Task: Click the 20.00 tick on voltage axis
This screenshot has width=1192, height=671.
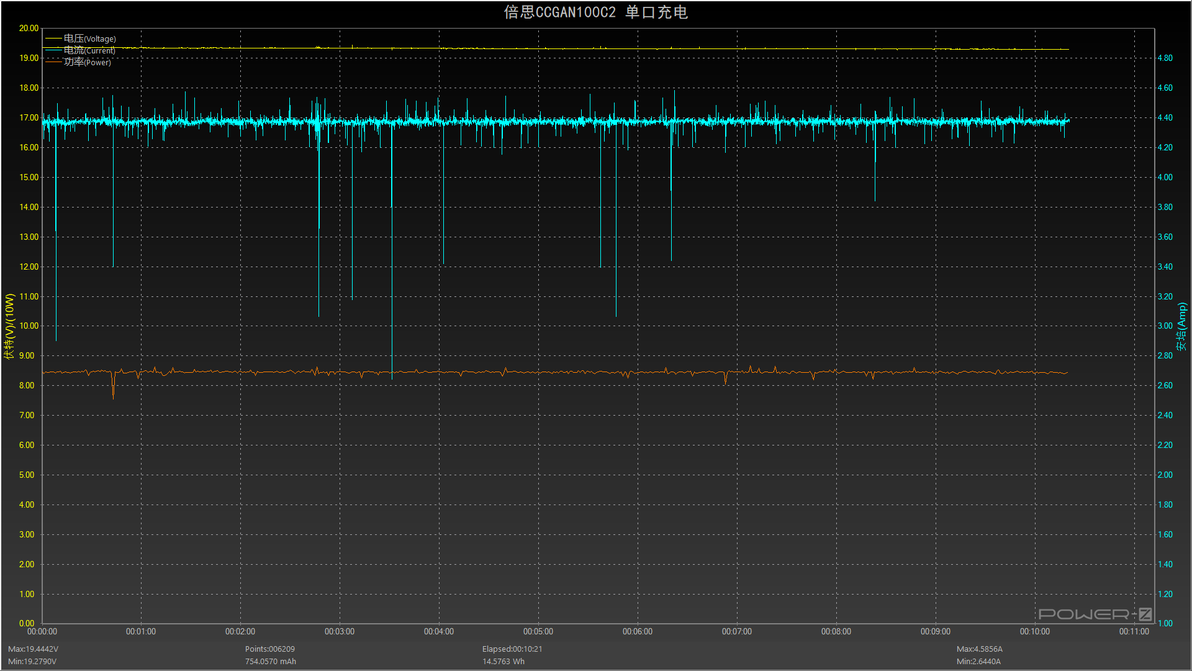Action: click(x=29, y=28)
